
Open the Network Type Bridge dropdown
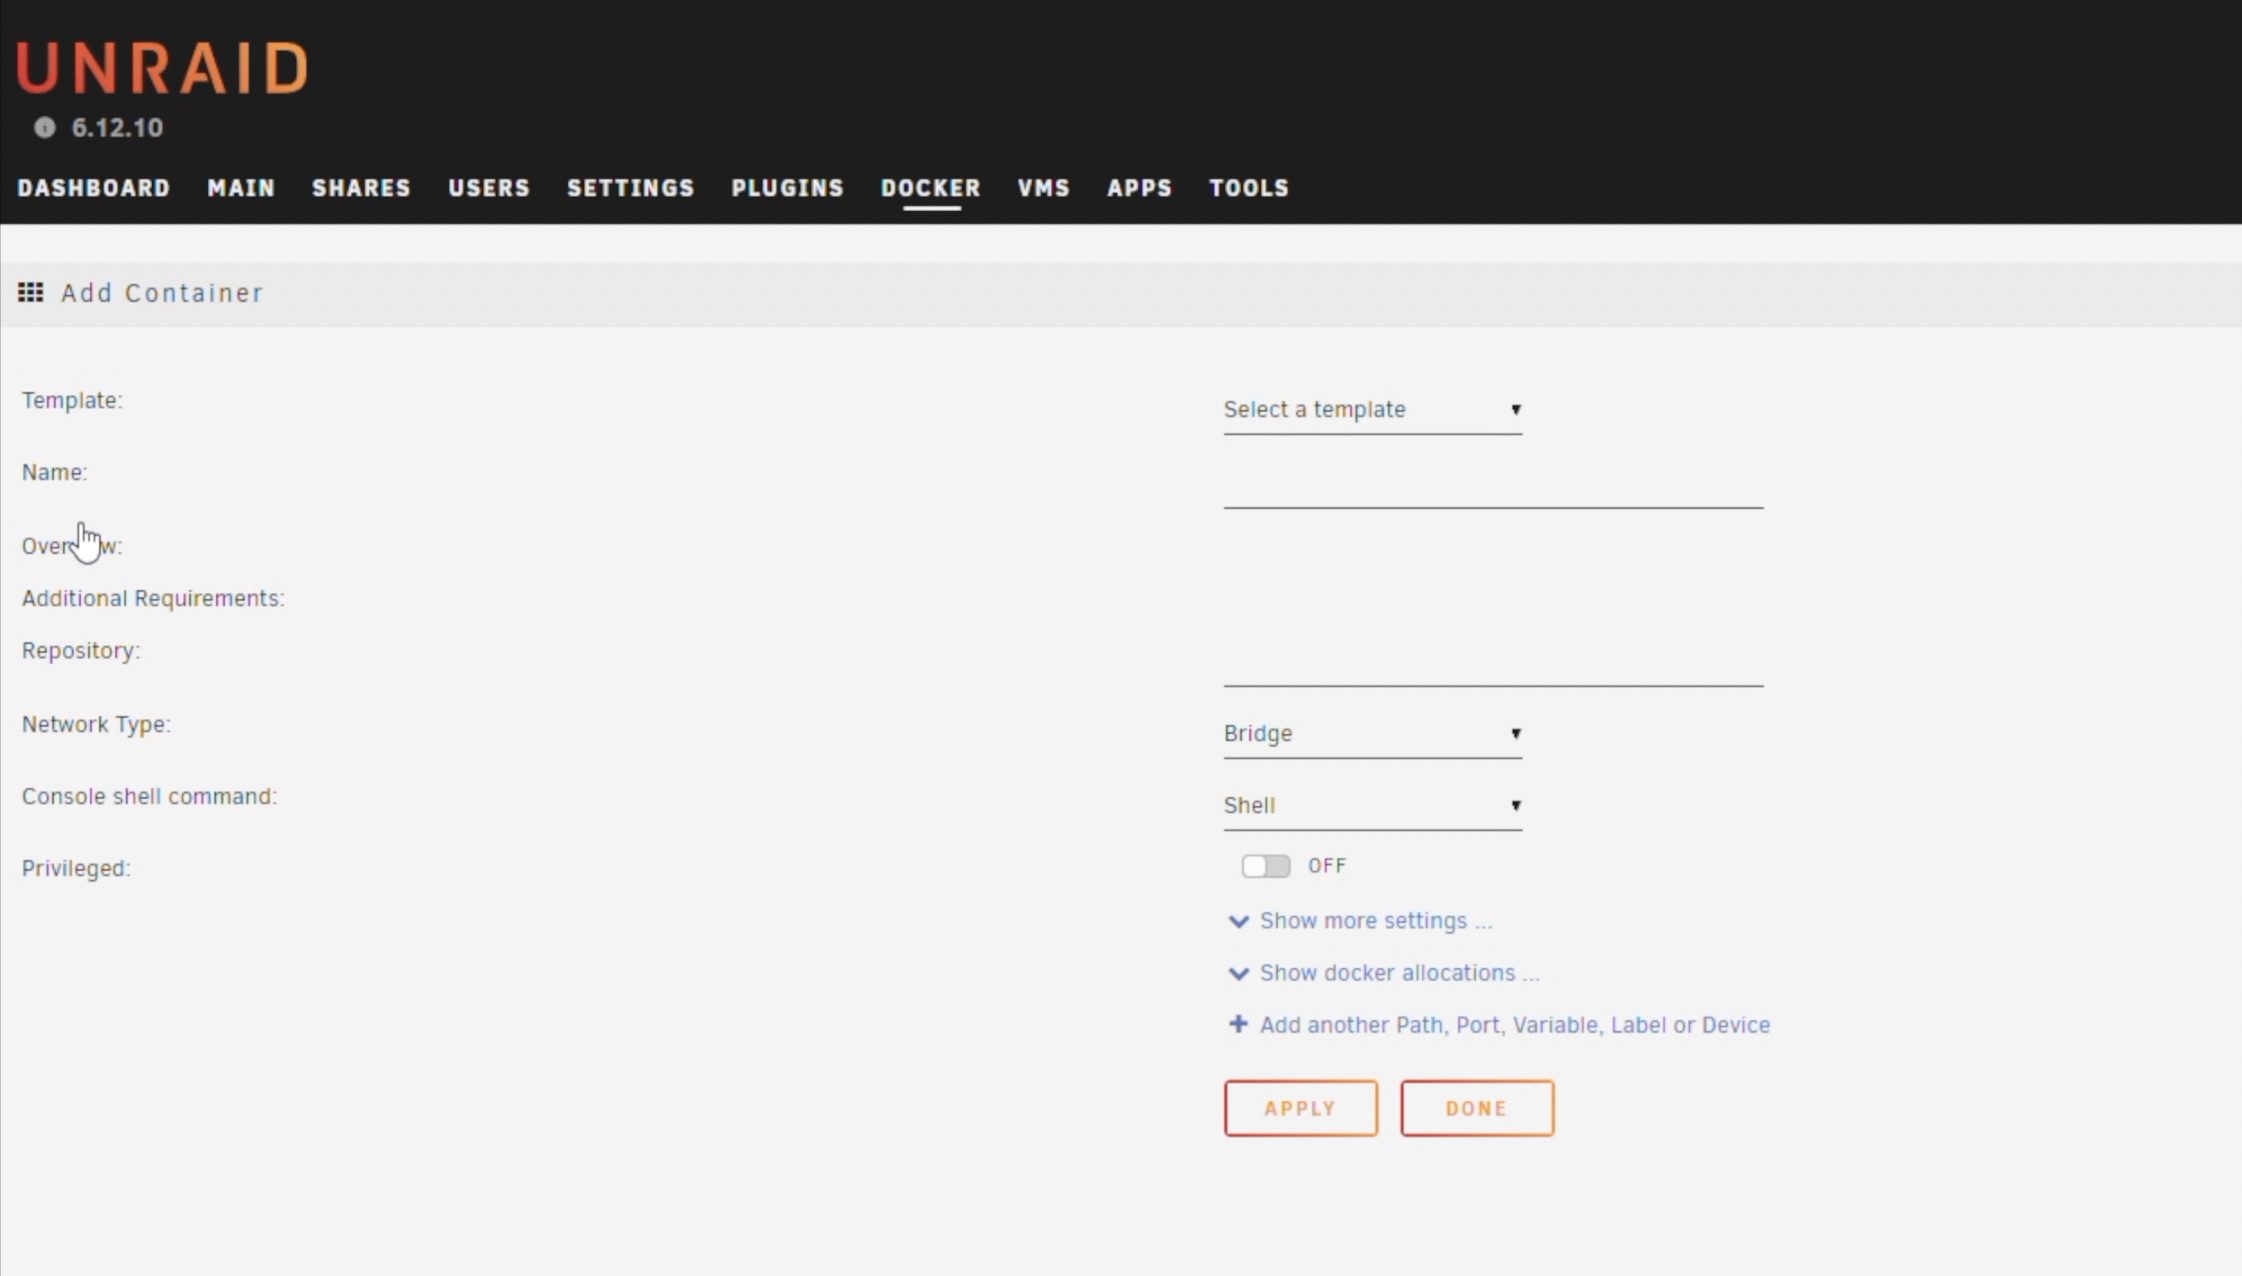pyautogui.click(x=1372, y=734)
